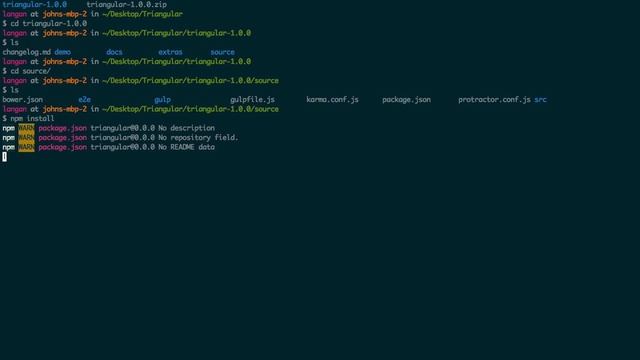Click 'triangular-1.0.0.zip' in the first listing
640x360 pixels.
tap(127, 4)
